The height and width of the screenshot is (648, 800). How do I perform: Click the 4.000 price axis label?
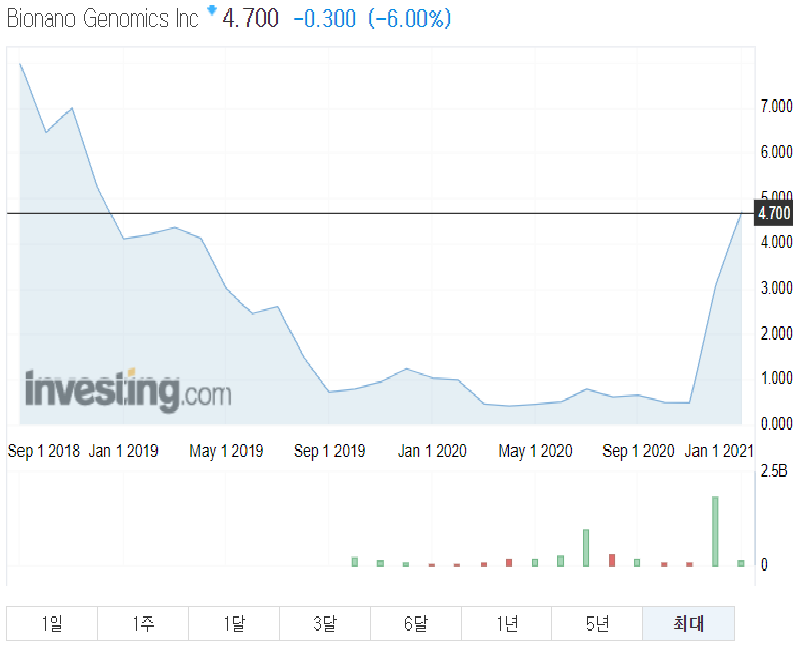point(777,242)
